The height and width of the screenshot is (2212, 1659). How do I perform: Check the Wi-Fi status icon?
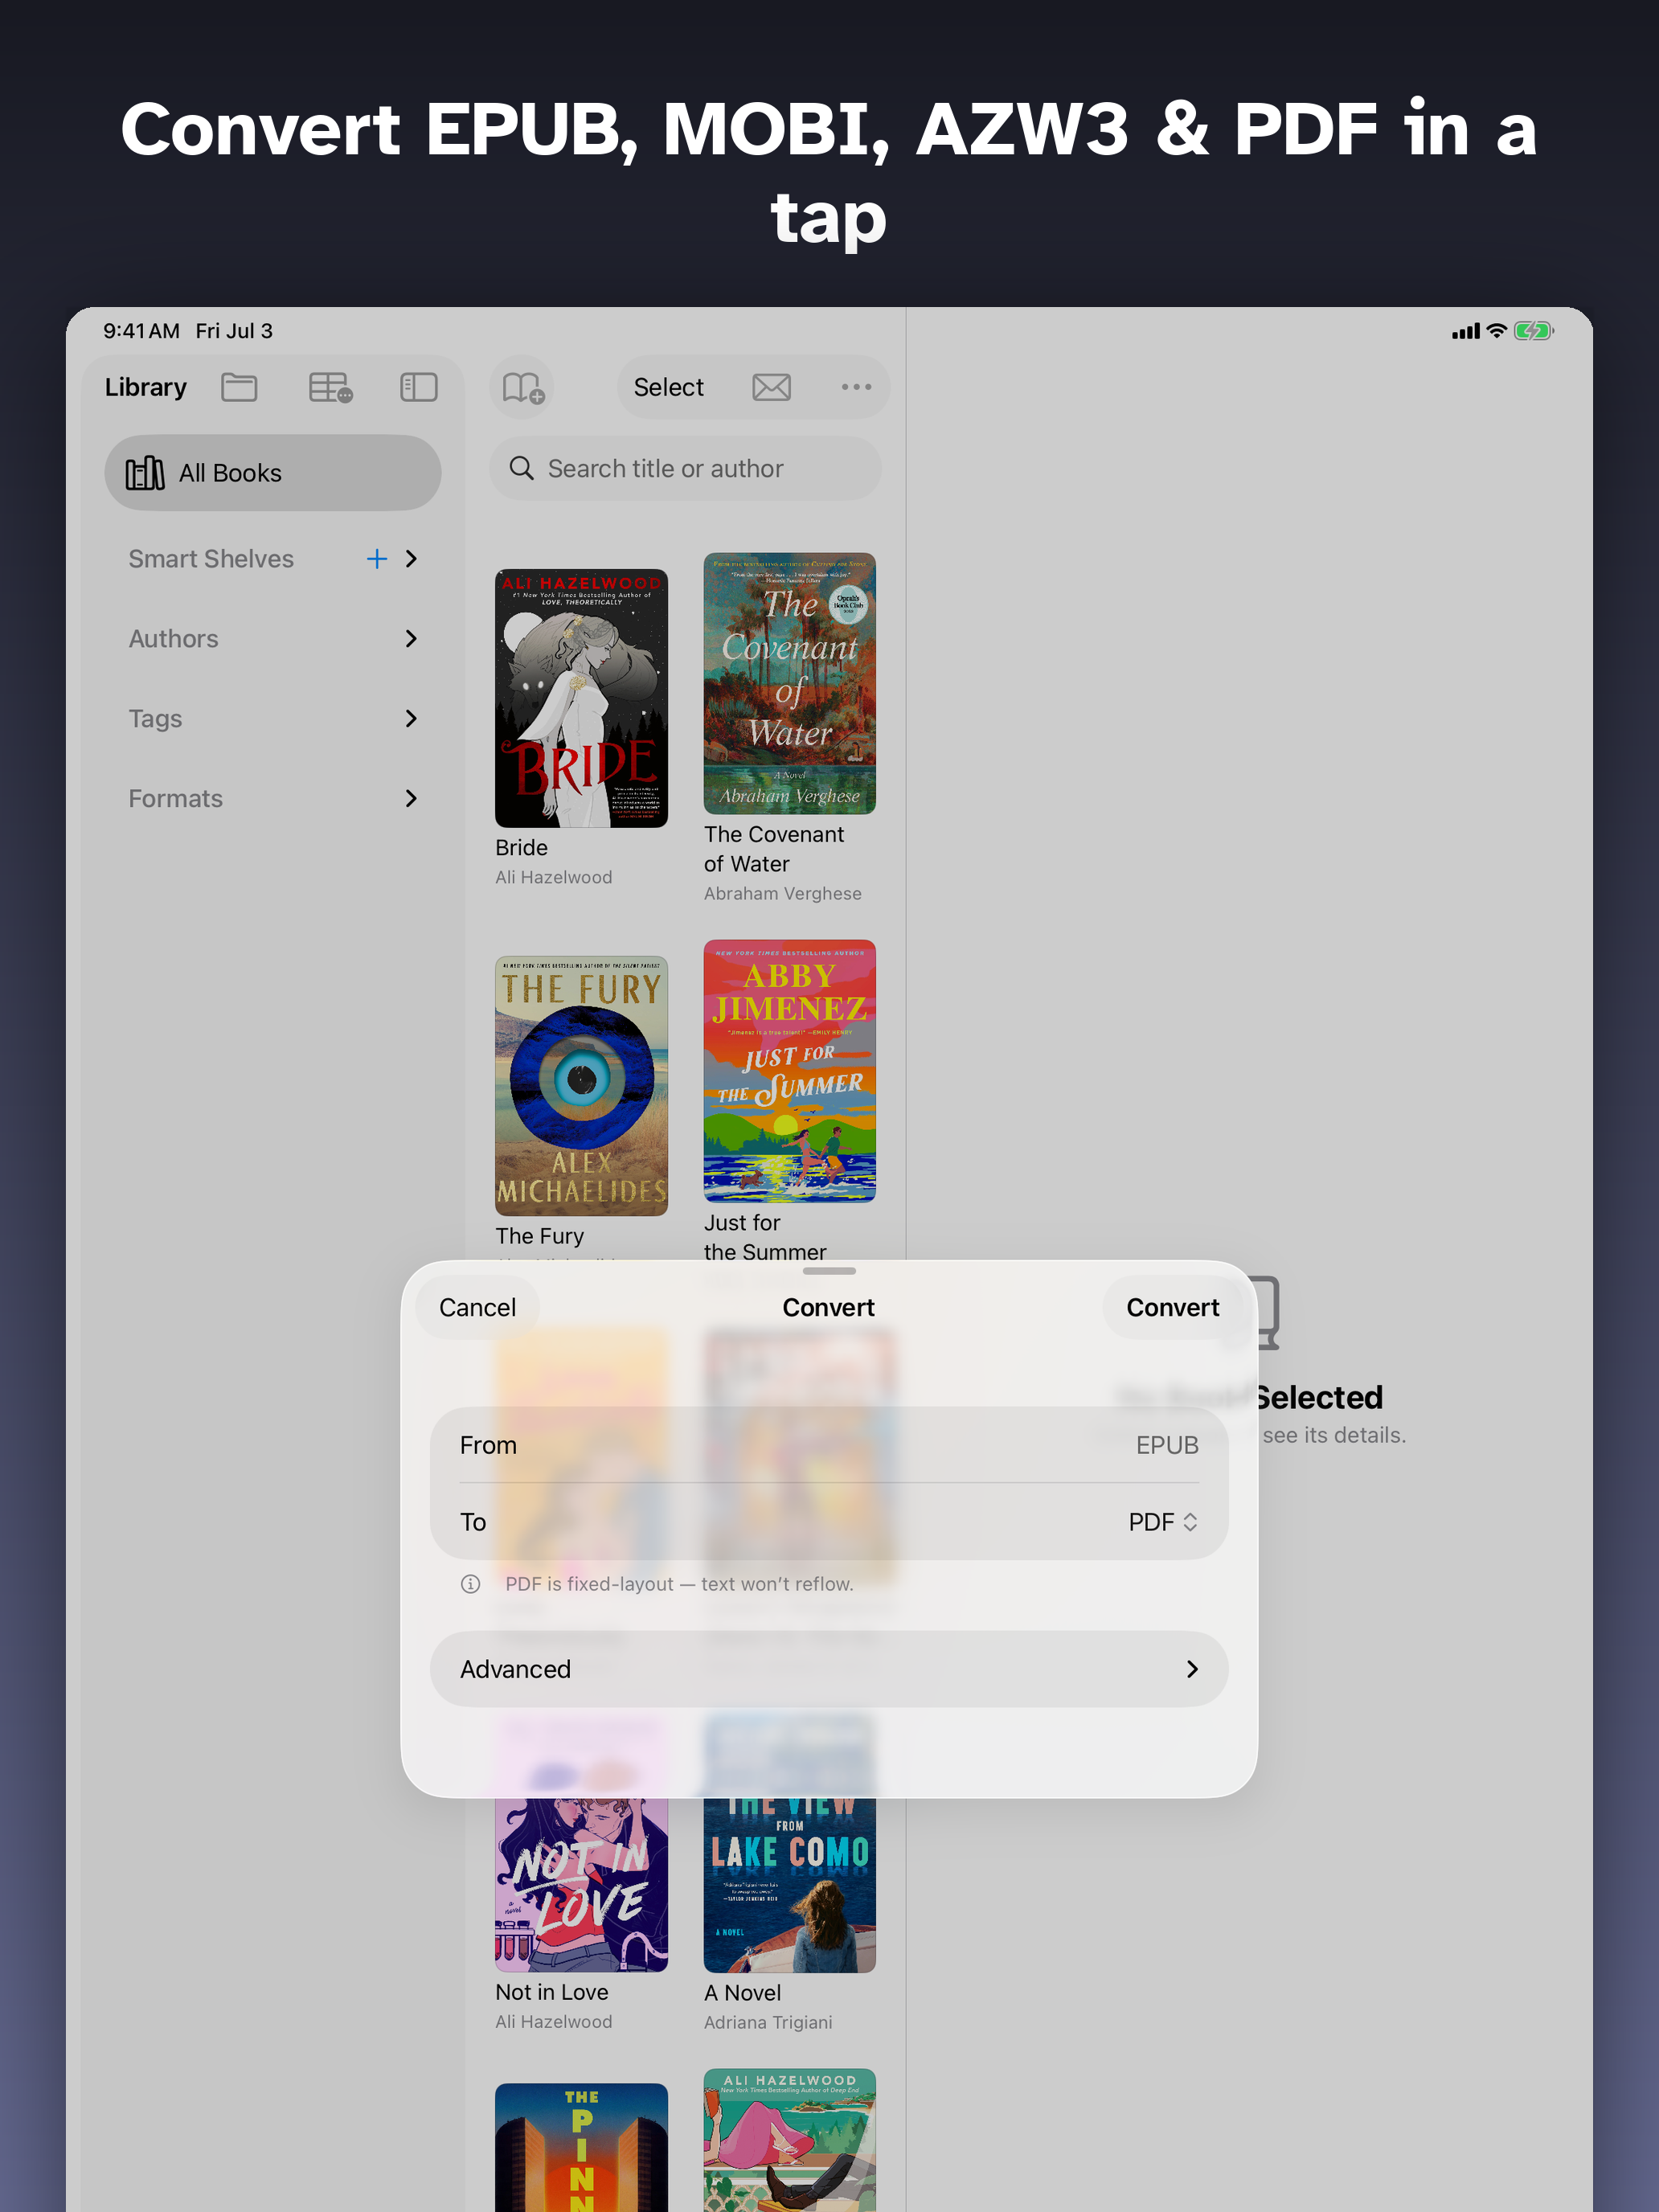coord(1496,331)
